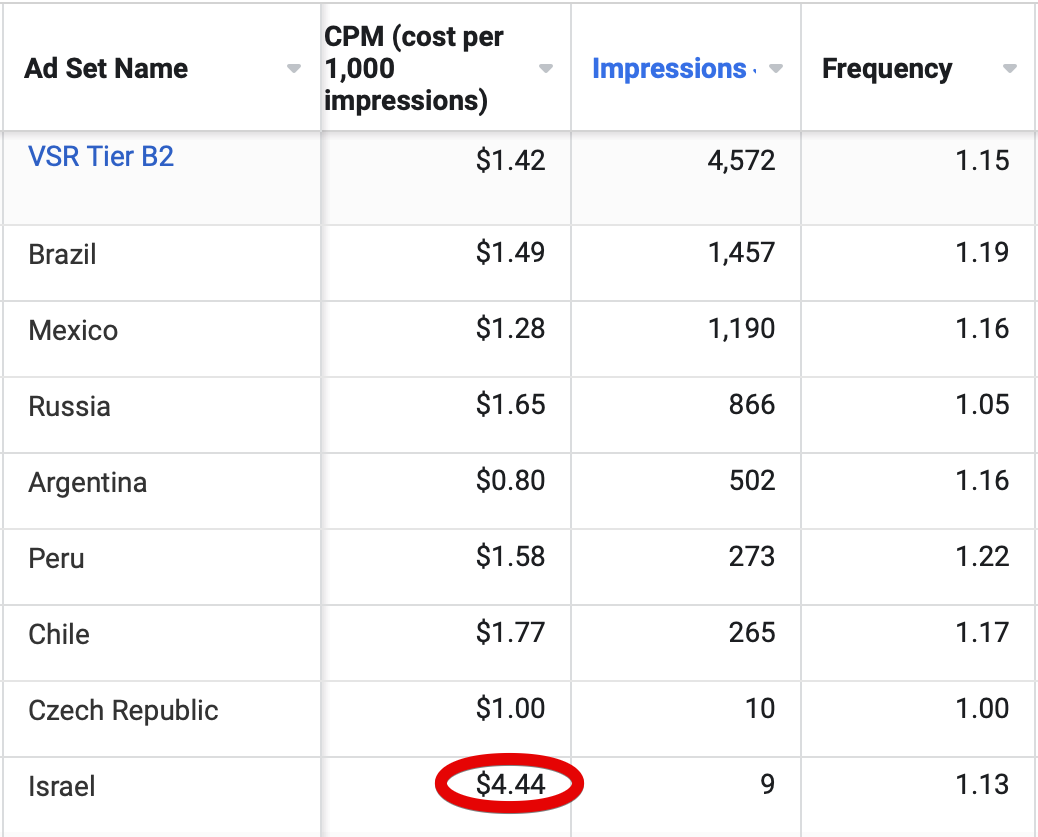
Task: Select the Israel row name
Action: point(62,786)
